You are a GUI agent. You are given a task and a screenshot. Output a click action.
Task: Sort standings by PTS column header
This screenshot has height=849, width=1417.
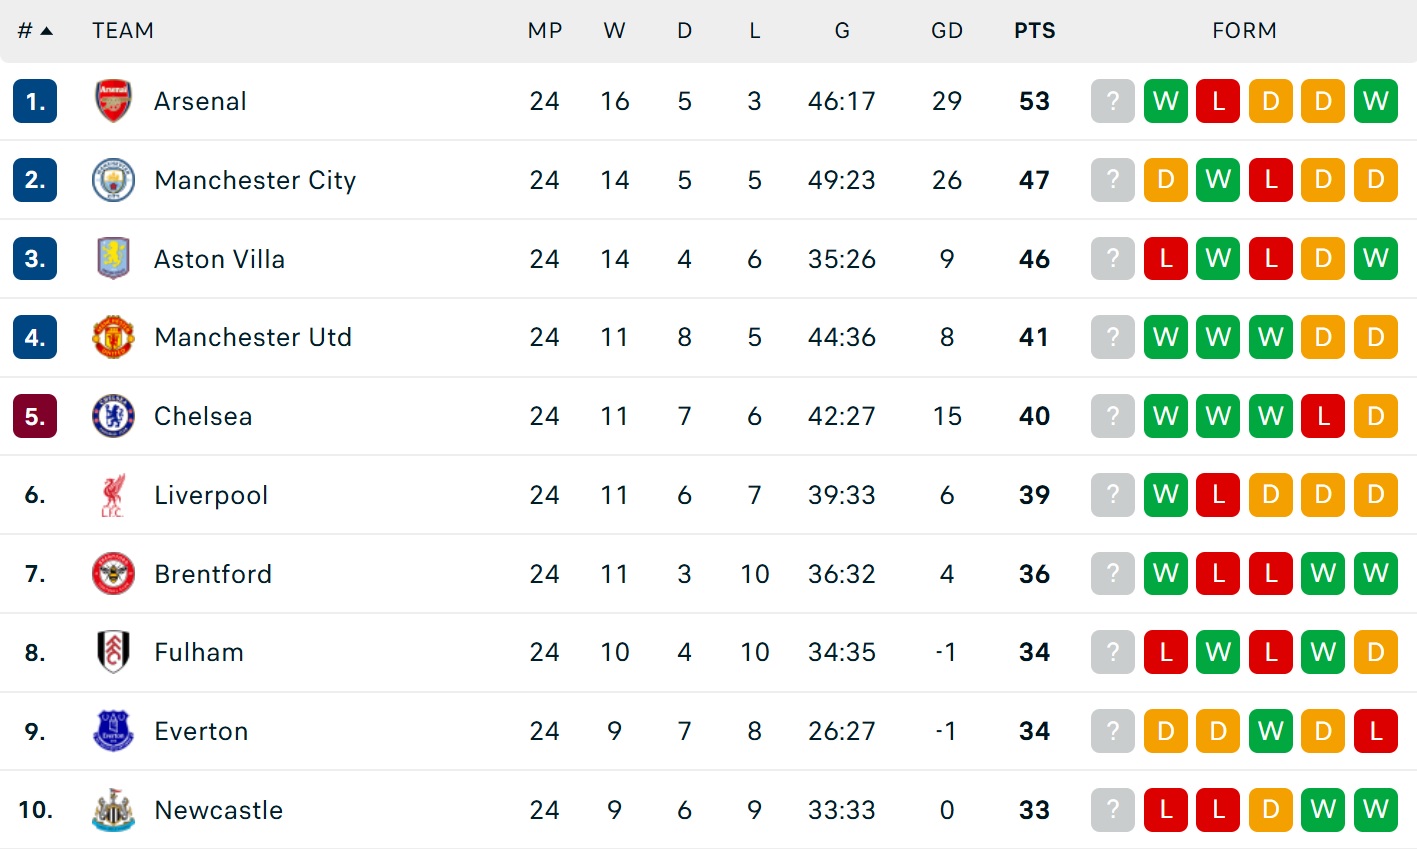tap(1034, 31)
